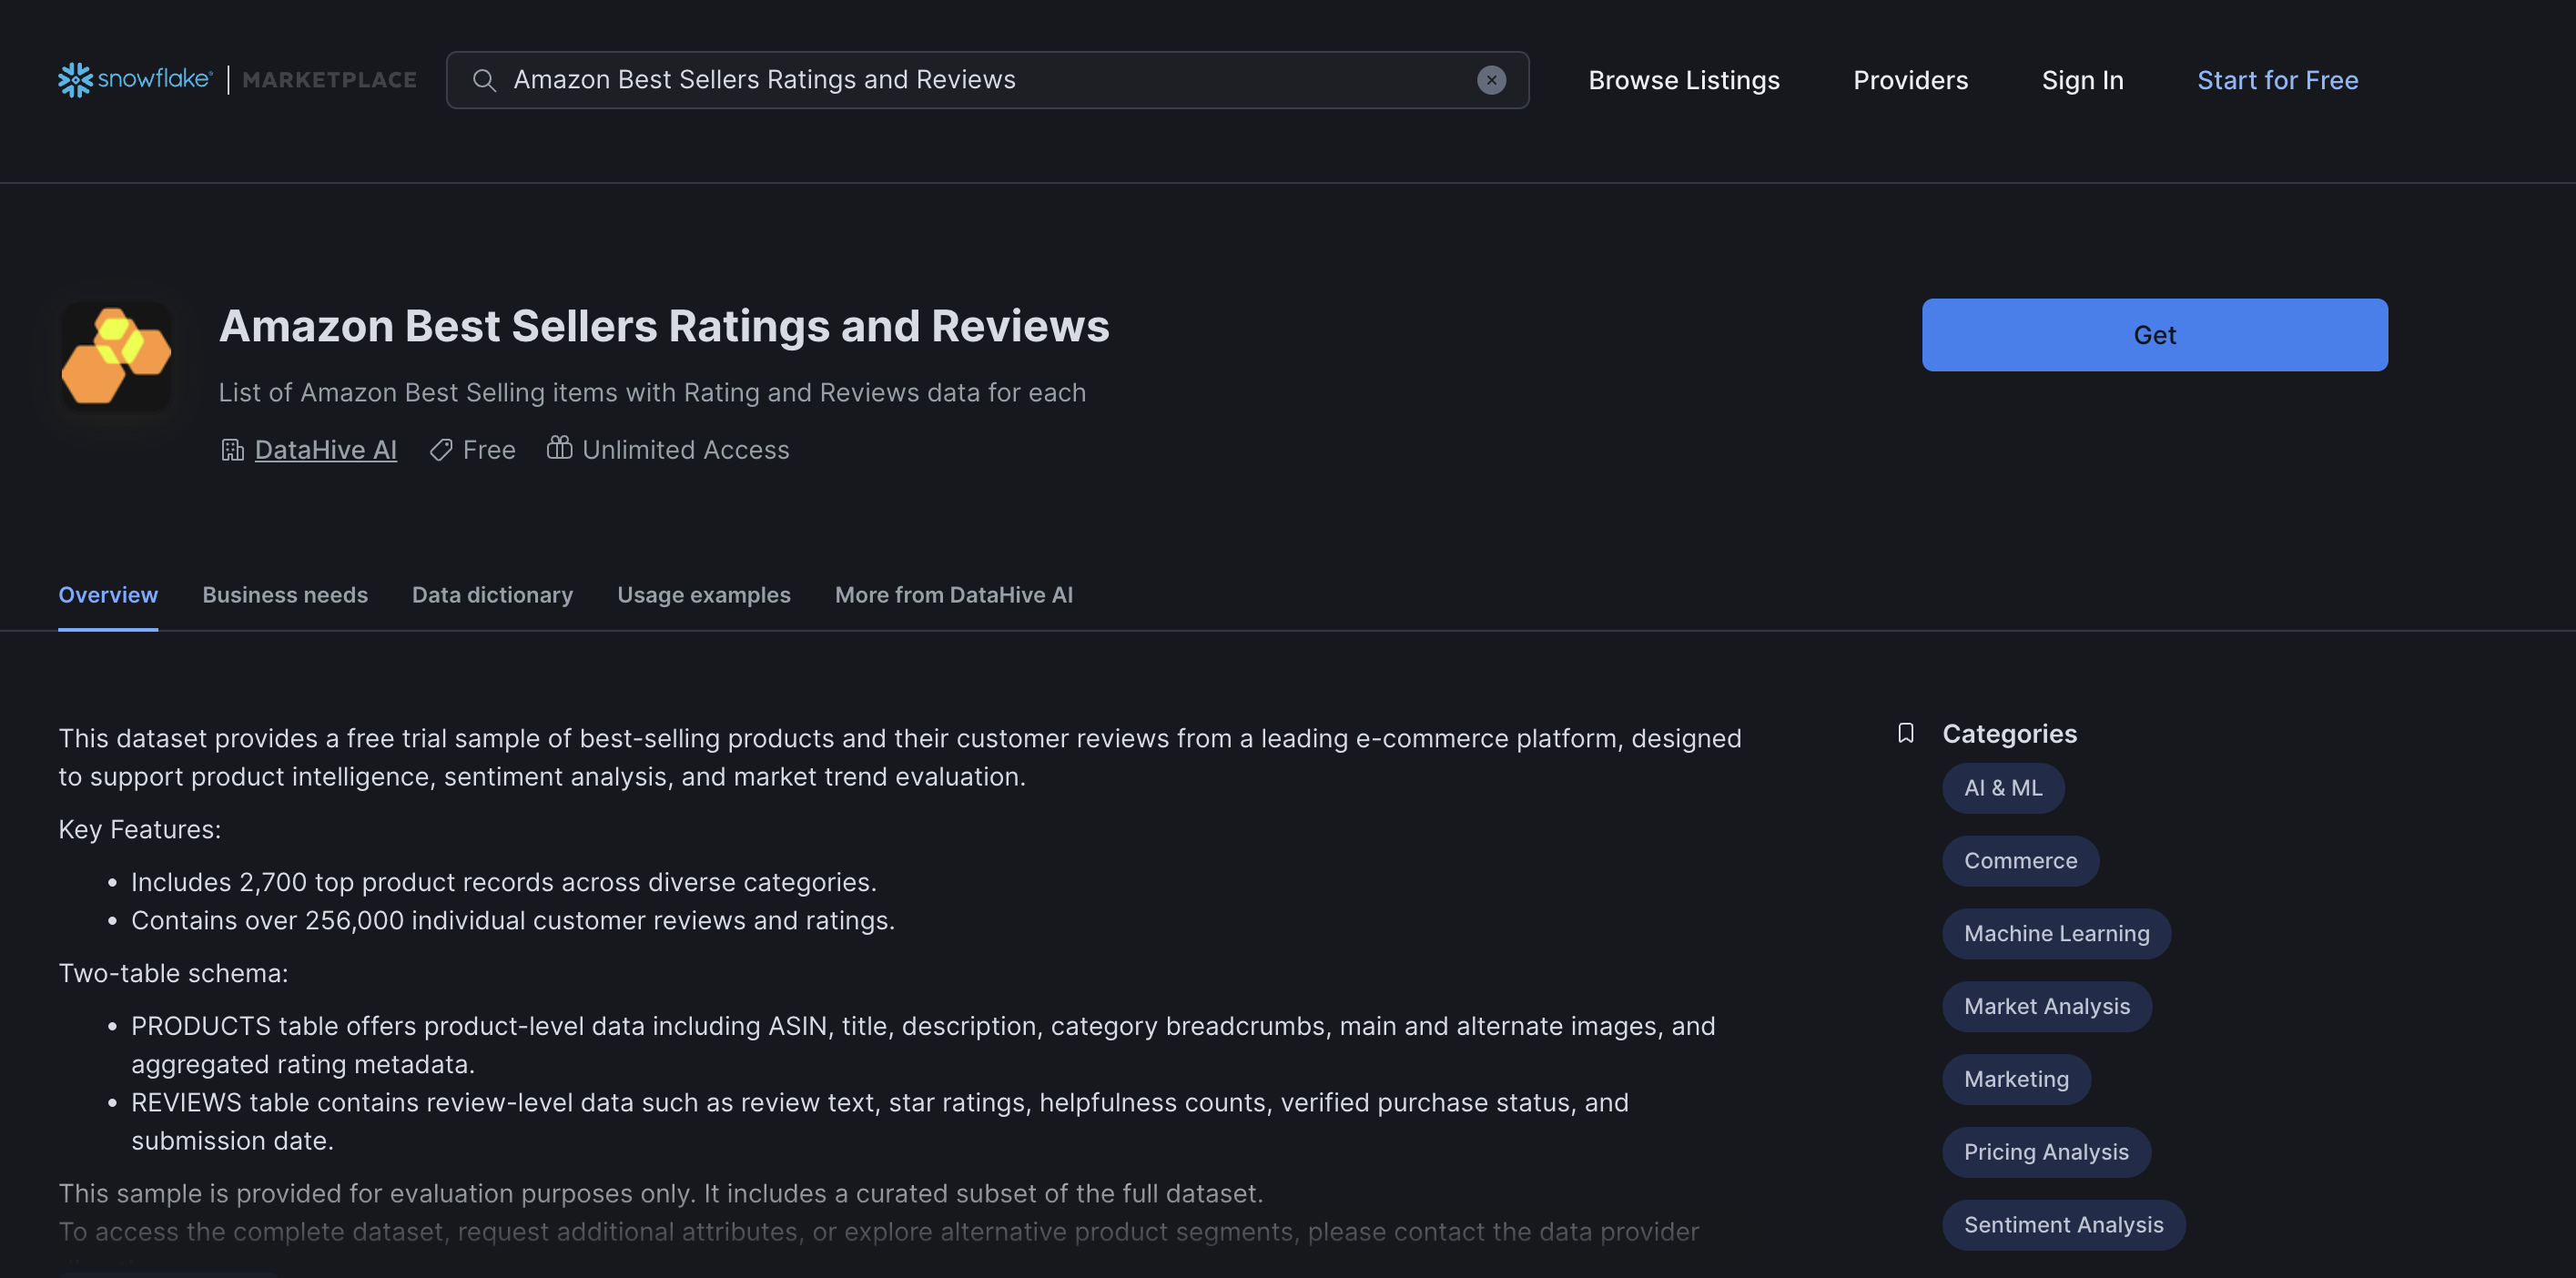Click the subtitle 'List of Amazon Best Selling items'
Screen dimensions: 2576x1278
652,392
